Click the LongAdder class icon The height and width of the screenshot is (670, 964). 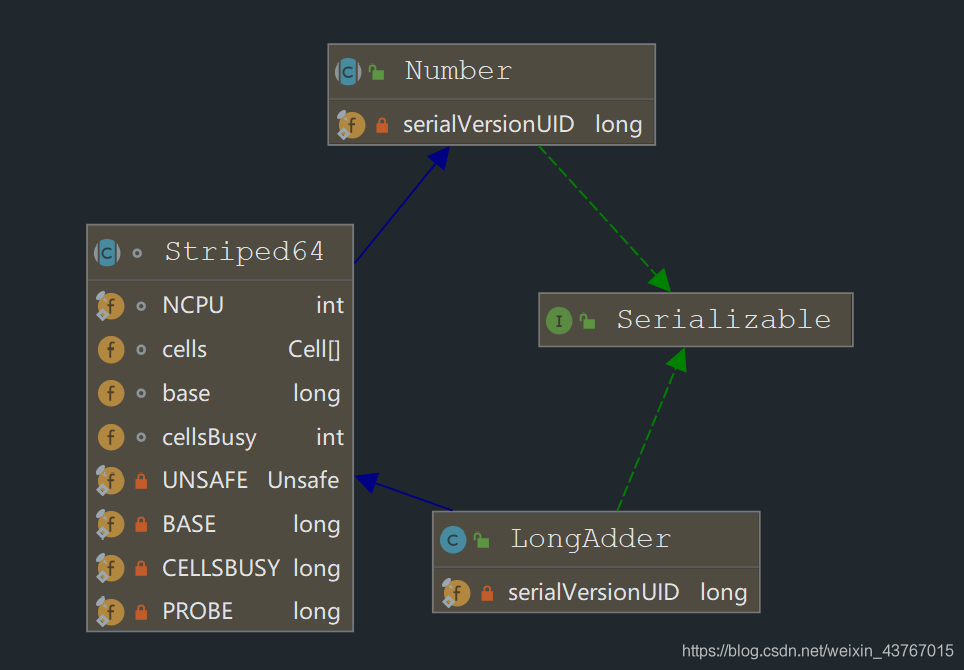[453, 540]
